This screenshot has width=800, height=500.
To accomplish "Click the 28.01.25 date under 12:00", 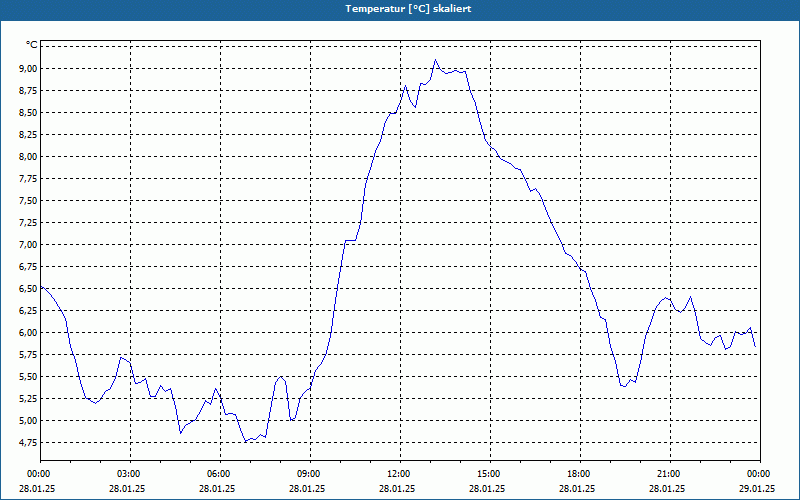I will coord(397,488).
